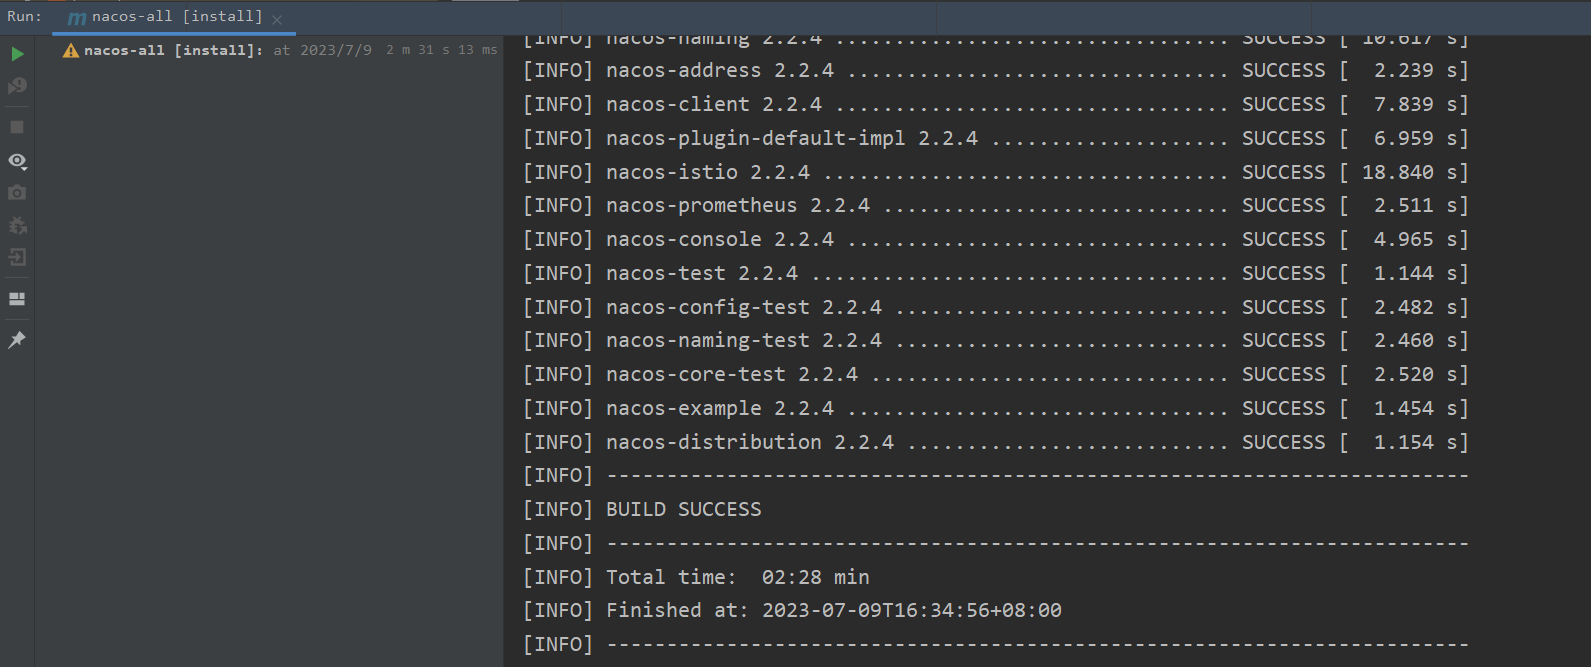
Task: Click the warning triangle beside nacos-all [install]
Action: click(70, 49)
